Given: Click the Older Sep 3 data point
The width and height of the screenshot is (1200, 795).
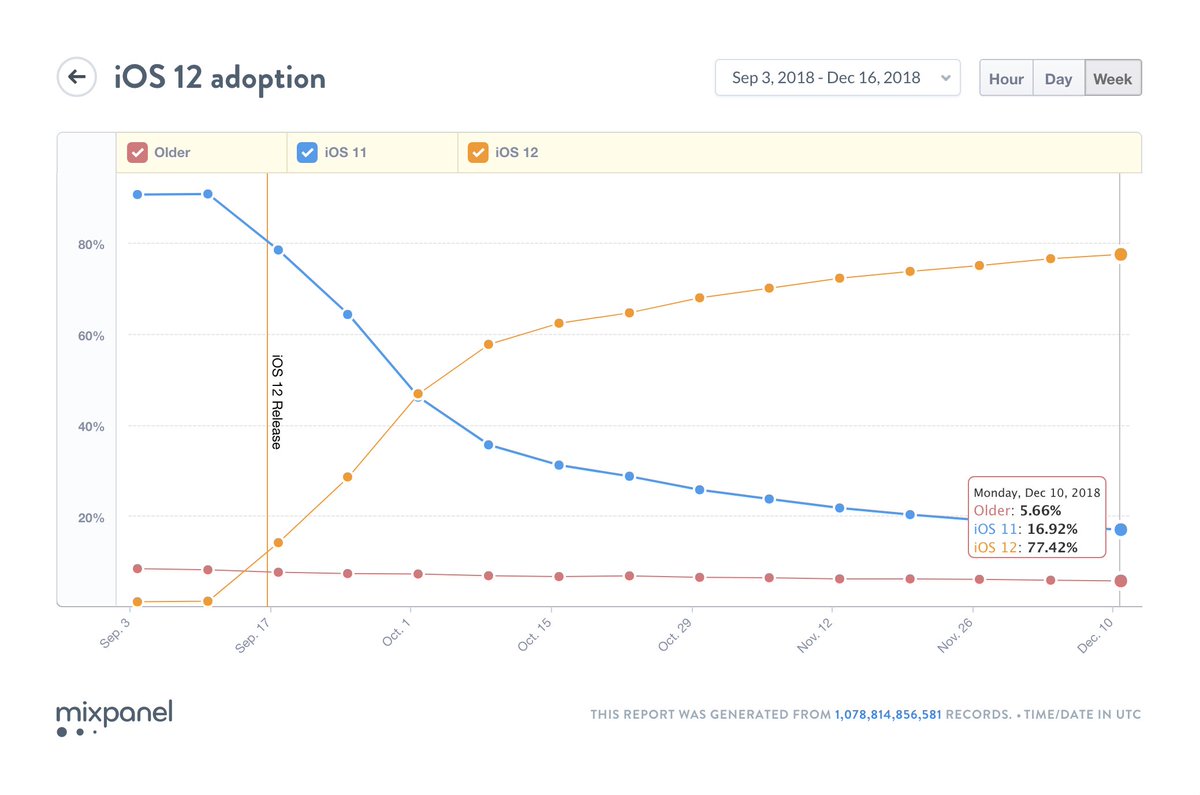Looking at the screenshot, I should tap(137, 568).
